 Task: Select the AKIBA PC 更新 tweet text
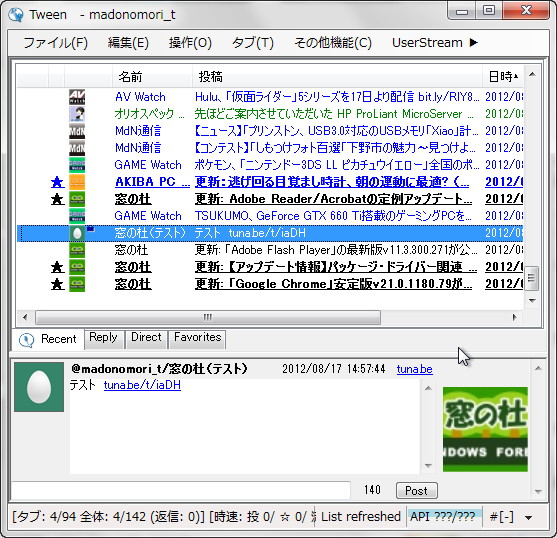click(332, 182)
